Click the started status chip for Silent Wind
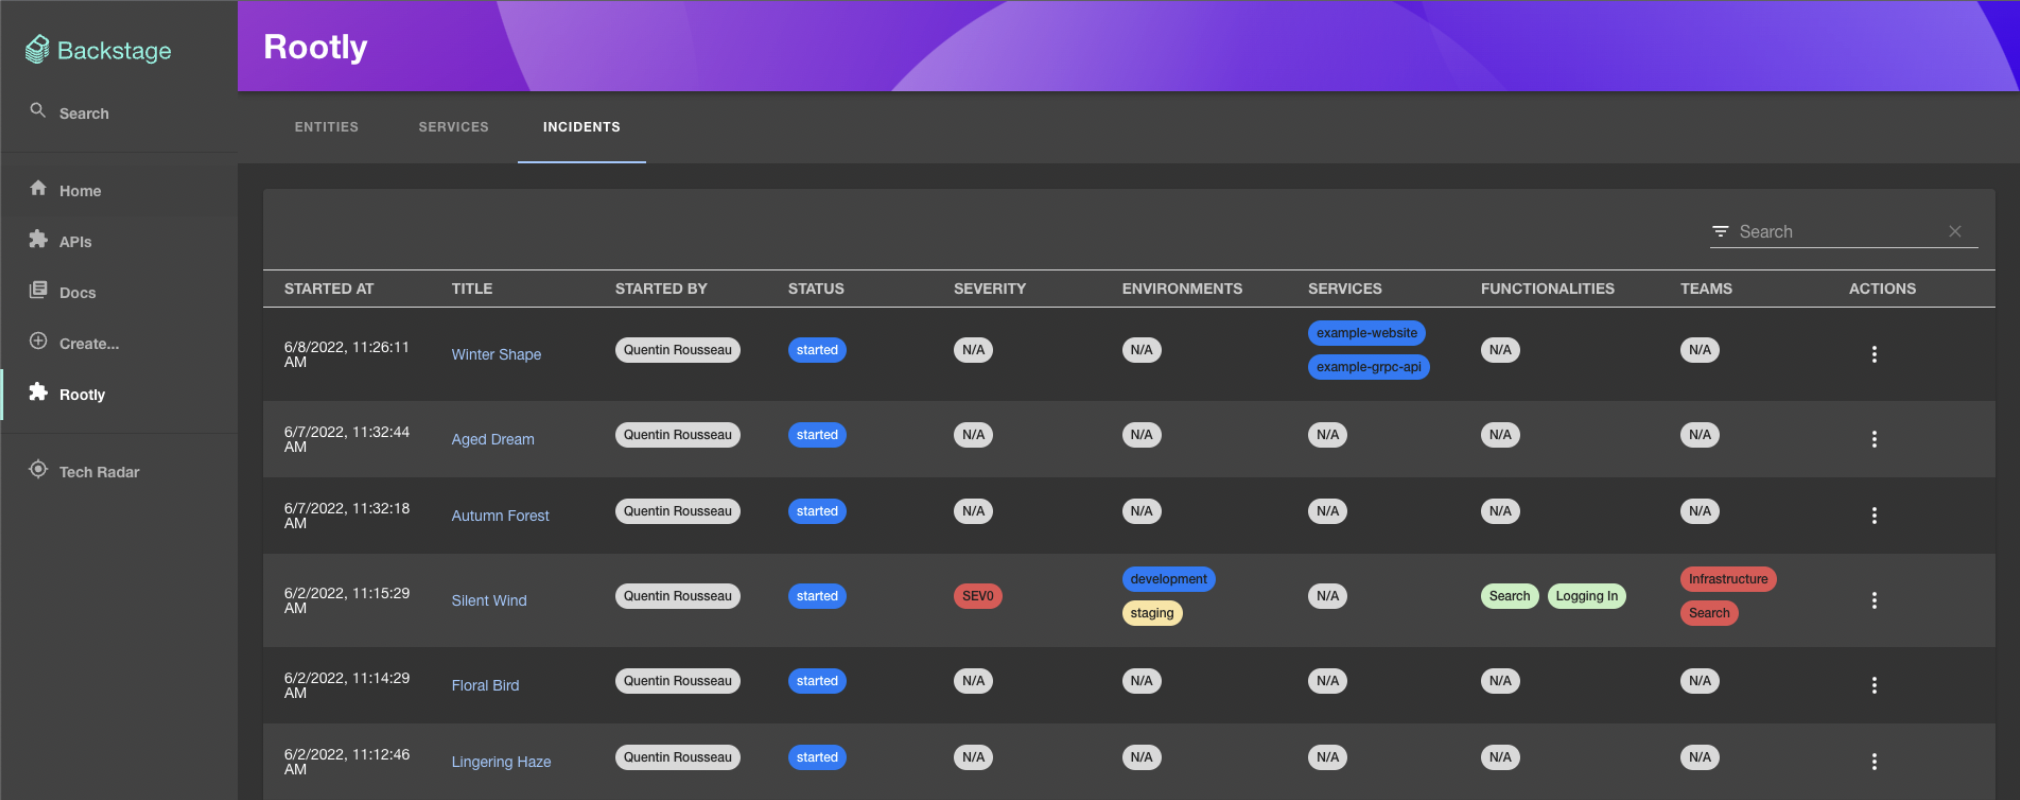This screenshot has height=800, width=2020. tap(817, 596)
